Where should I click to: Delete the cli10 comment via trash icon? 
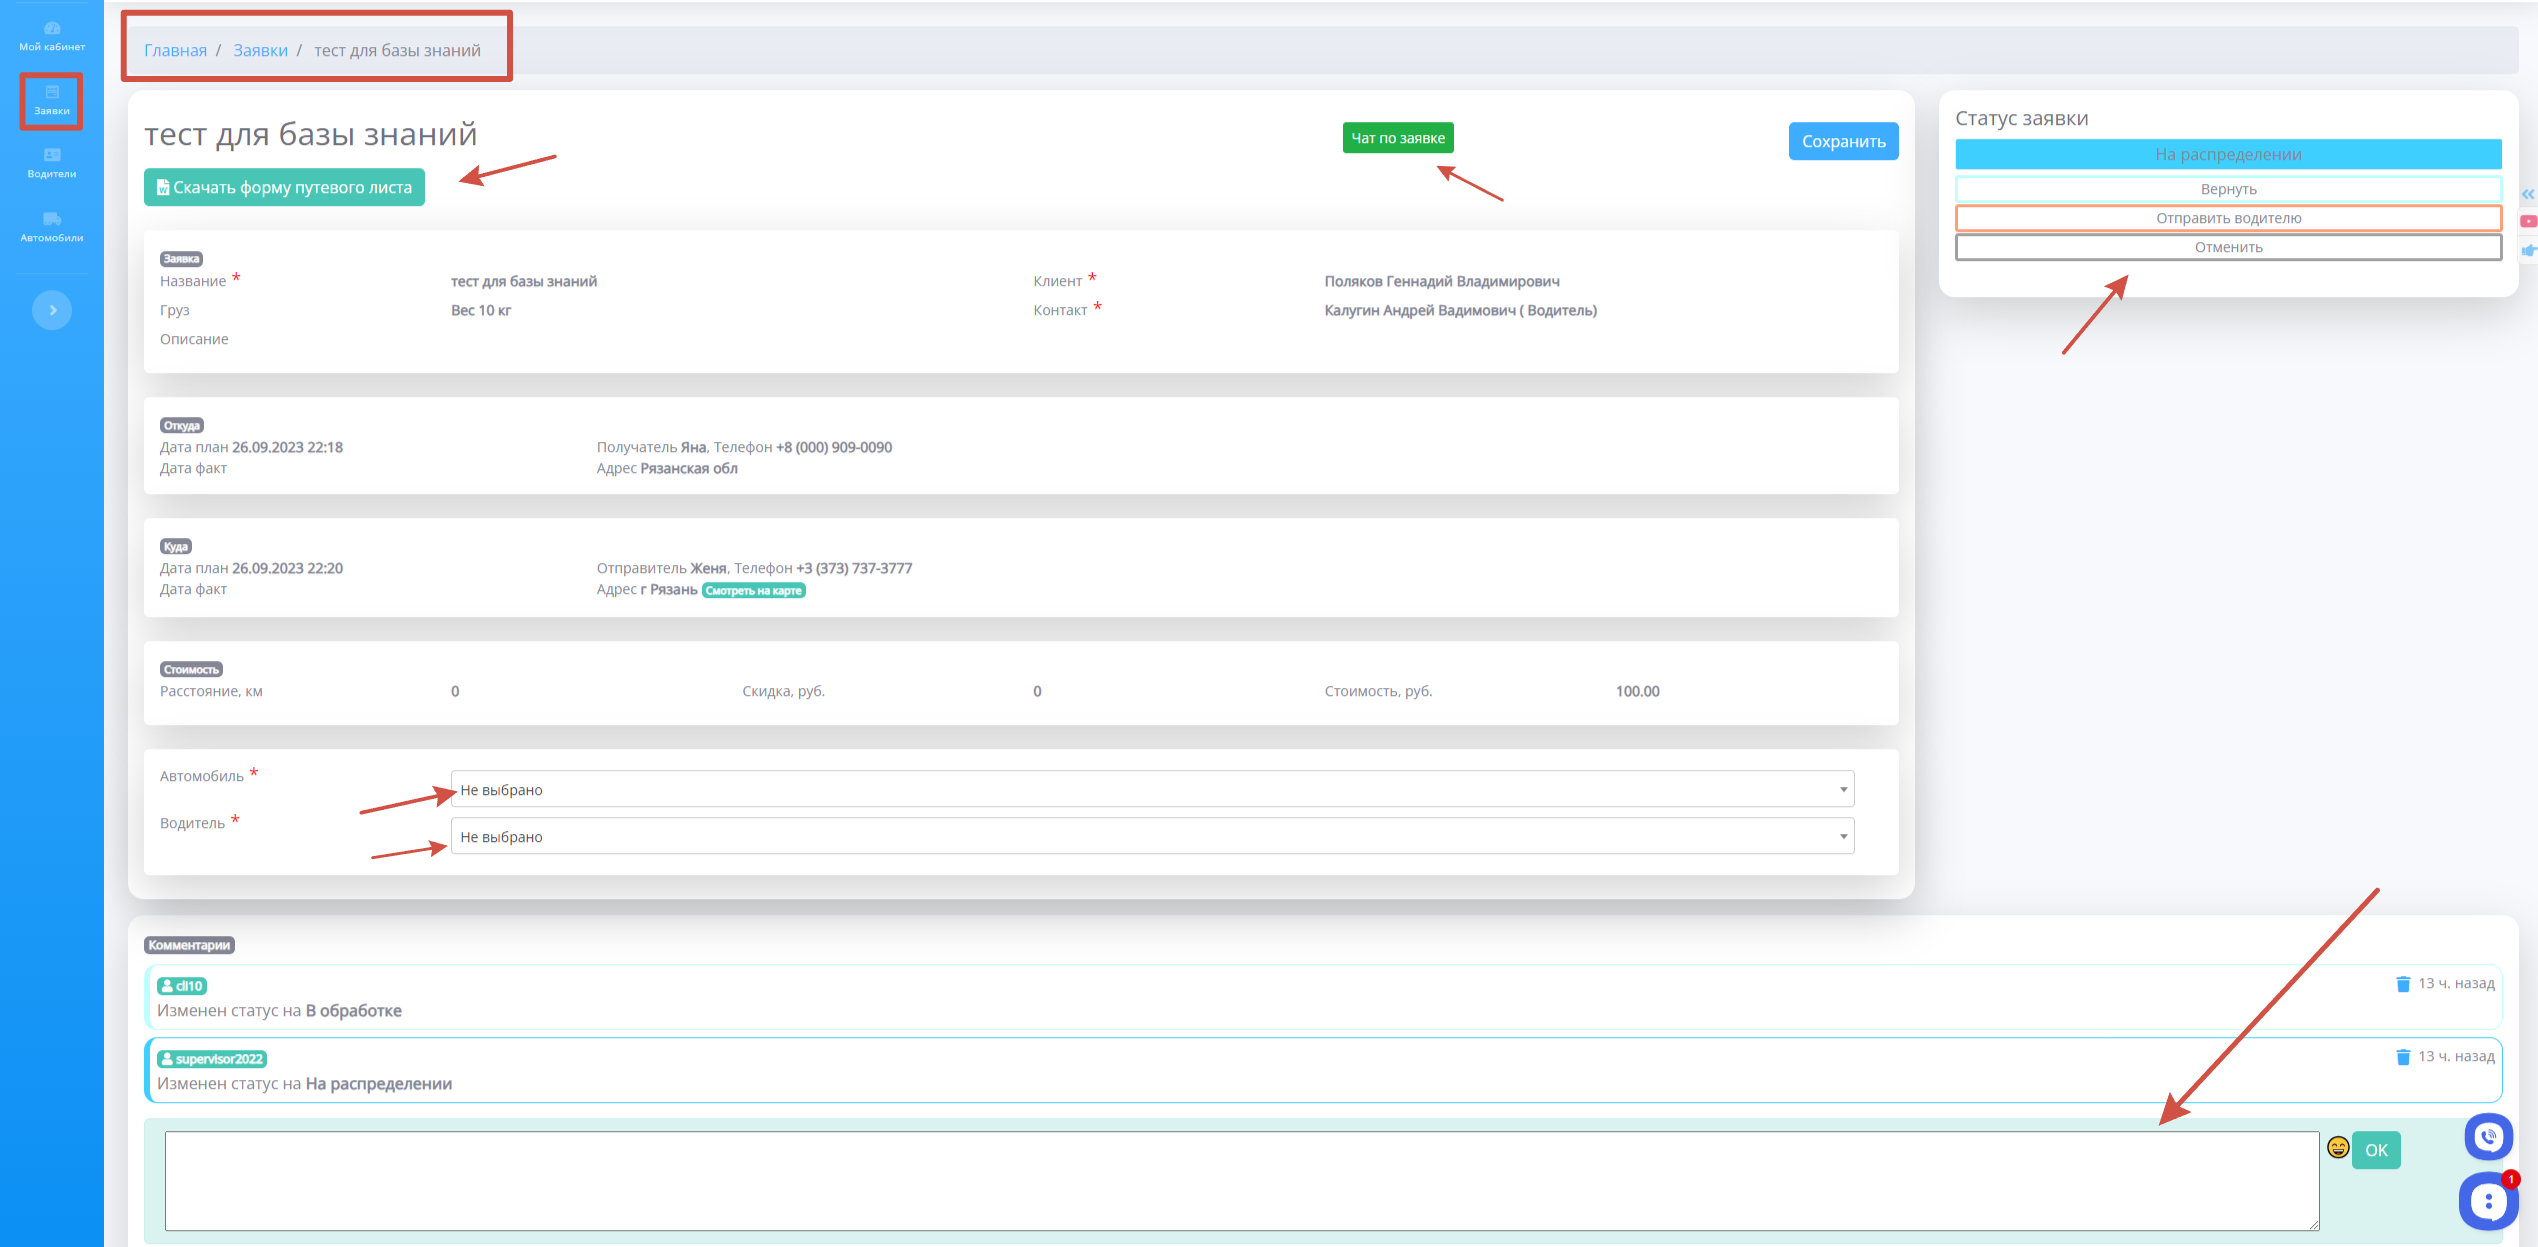pos(2402,984)
